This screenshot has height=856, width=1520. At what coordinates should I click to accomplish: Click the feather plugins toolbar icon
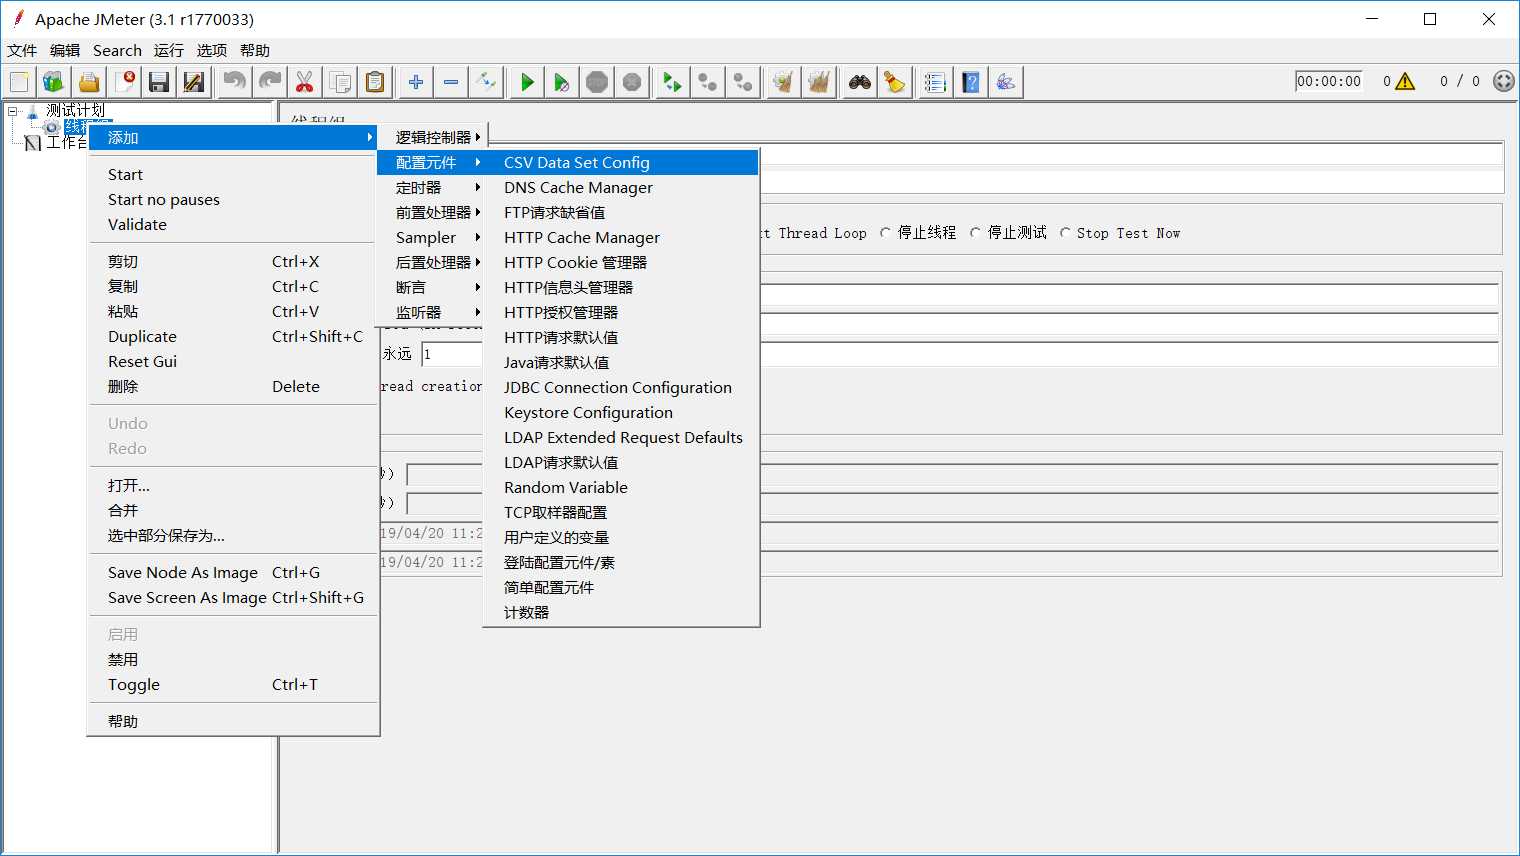pyautogui.click(x=1006, y=82)
